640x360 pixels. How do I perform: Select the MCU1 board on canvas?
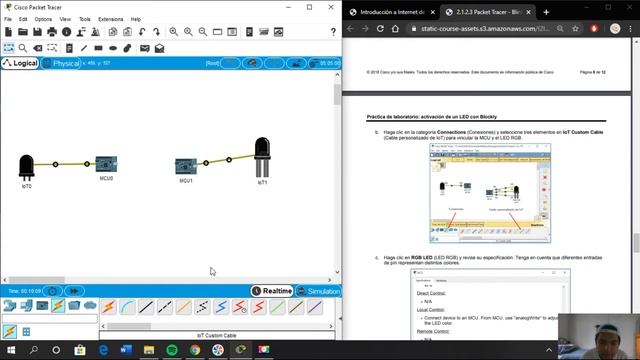pyautogui.click(x=186, y=166)
